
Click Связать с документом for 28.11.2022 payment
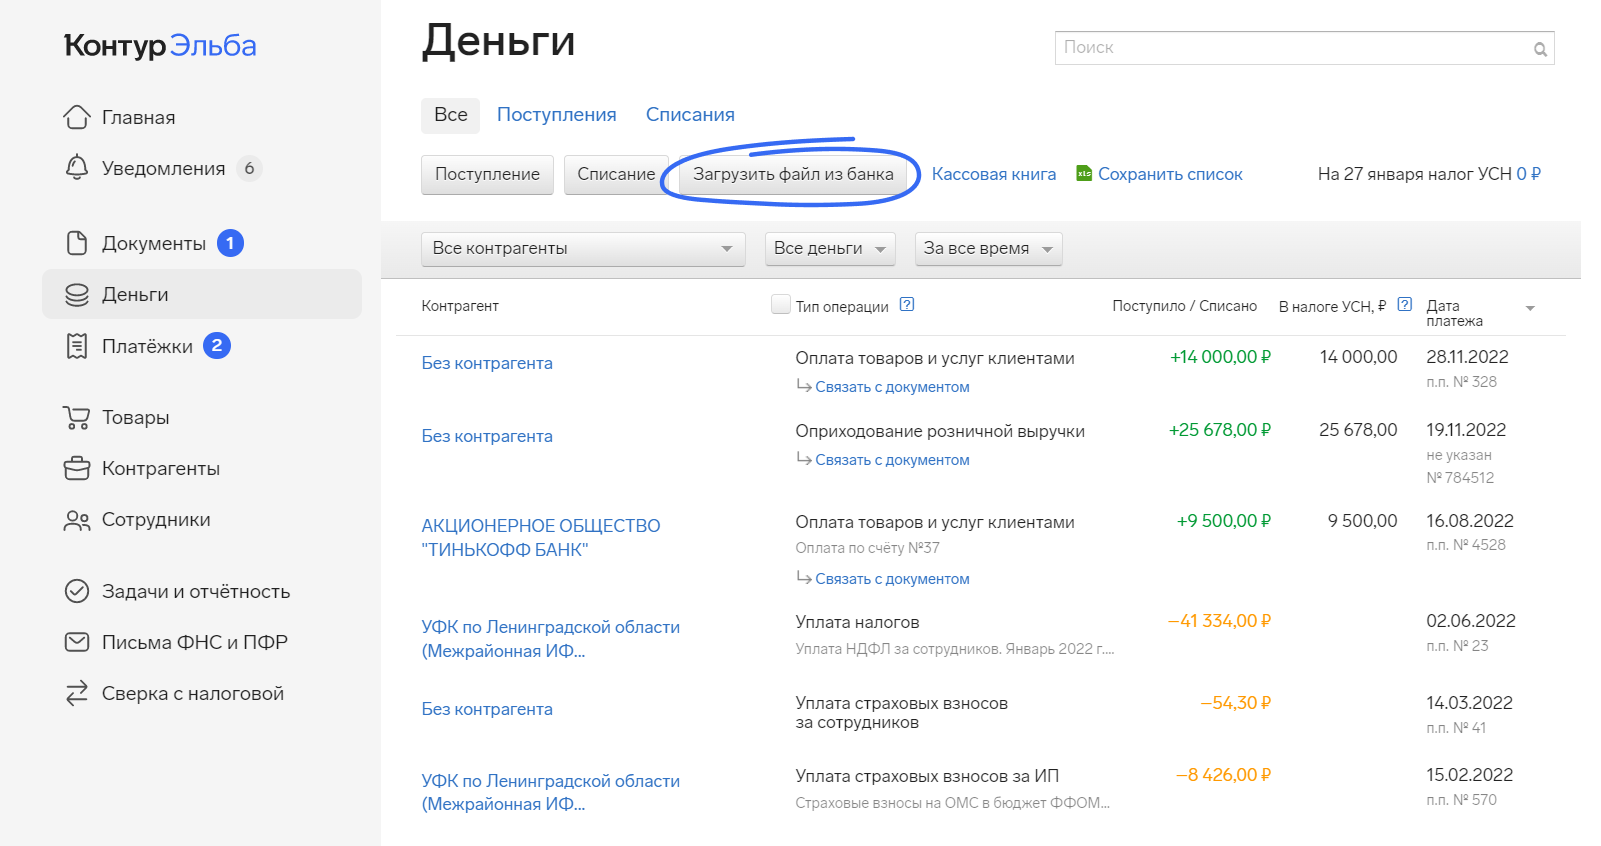[892, 387]
